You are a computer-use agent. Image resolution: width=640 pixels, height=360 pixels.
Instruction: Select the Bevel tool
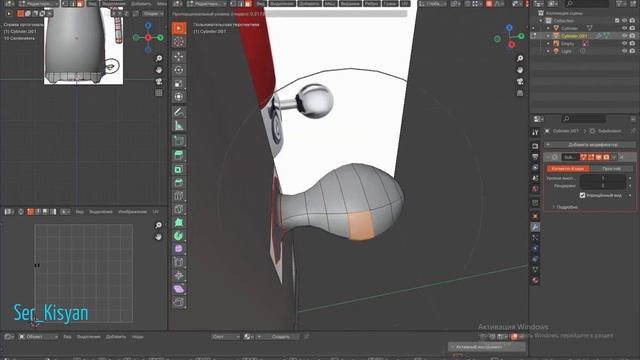tap(179, 182)
